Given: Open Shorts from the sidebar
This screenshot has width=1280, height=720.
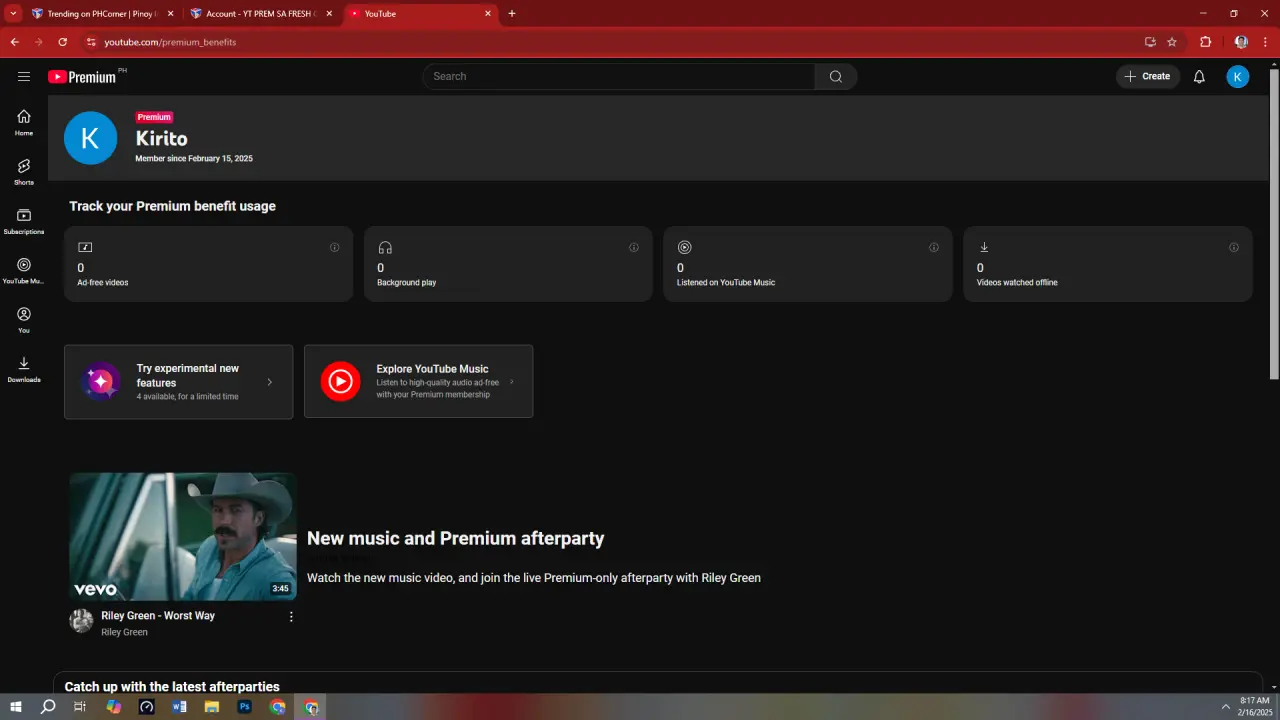Looking at the screenshot, I should [24, 172].
